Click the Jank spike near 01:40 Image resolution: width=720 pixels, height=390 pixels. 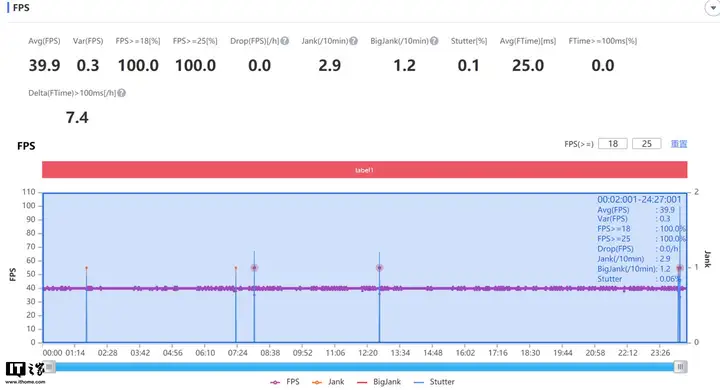pos(86,267)
